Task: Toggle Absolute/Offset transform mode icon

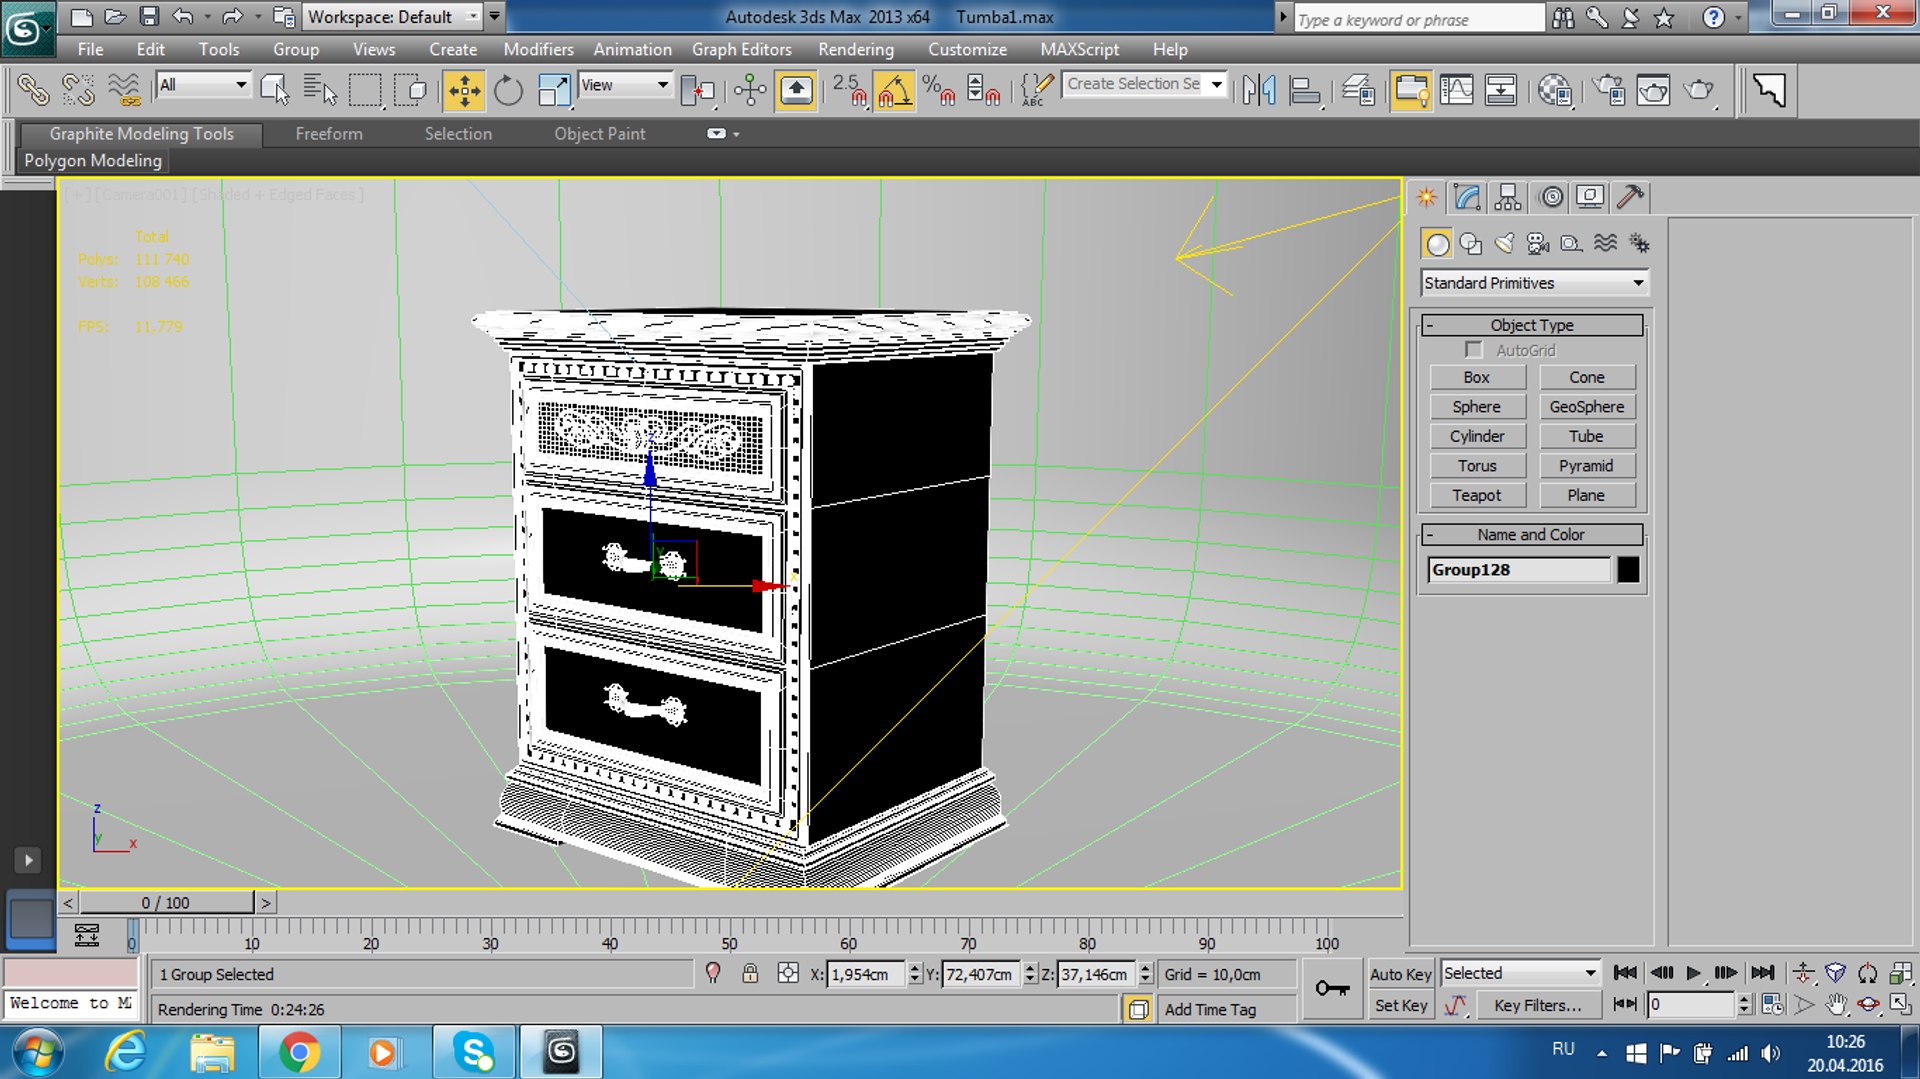Action: coord(788,974)
